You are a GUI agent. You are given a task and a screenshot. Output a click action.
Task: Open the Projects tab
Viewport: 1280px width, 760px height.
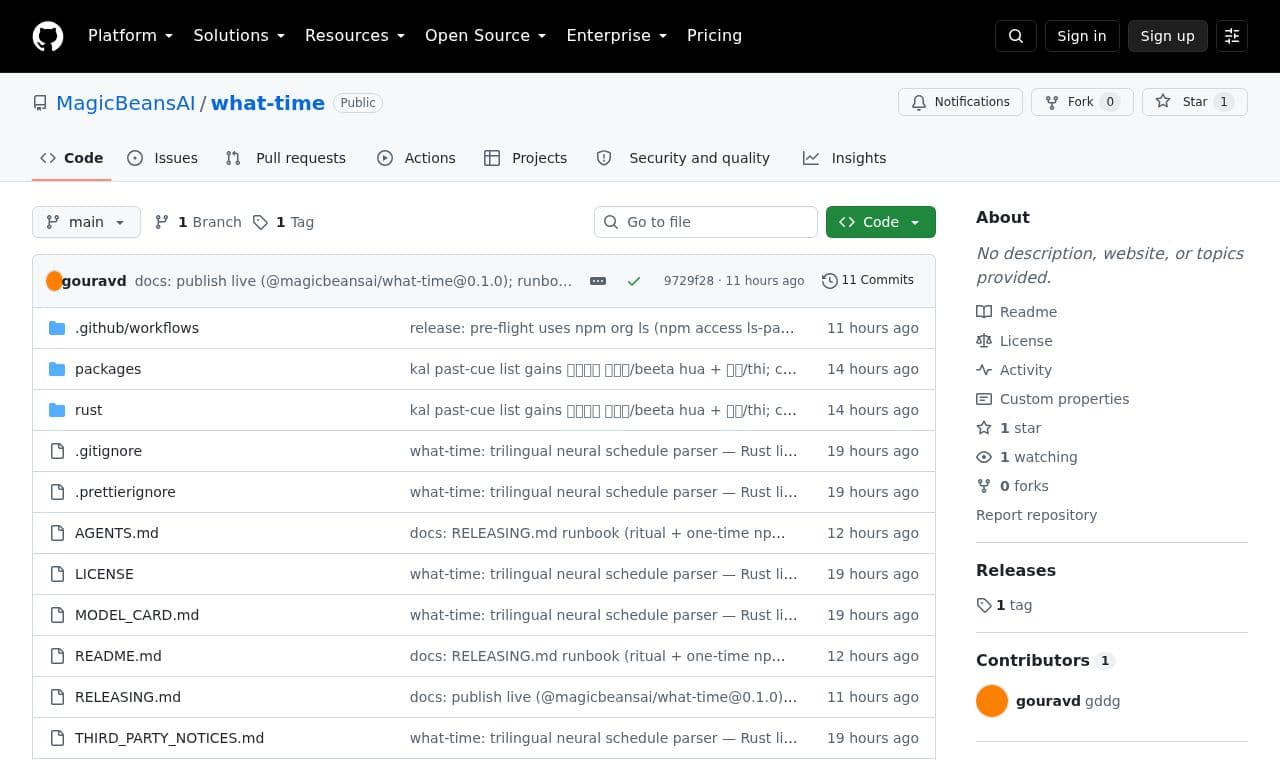point(526,158)
